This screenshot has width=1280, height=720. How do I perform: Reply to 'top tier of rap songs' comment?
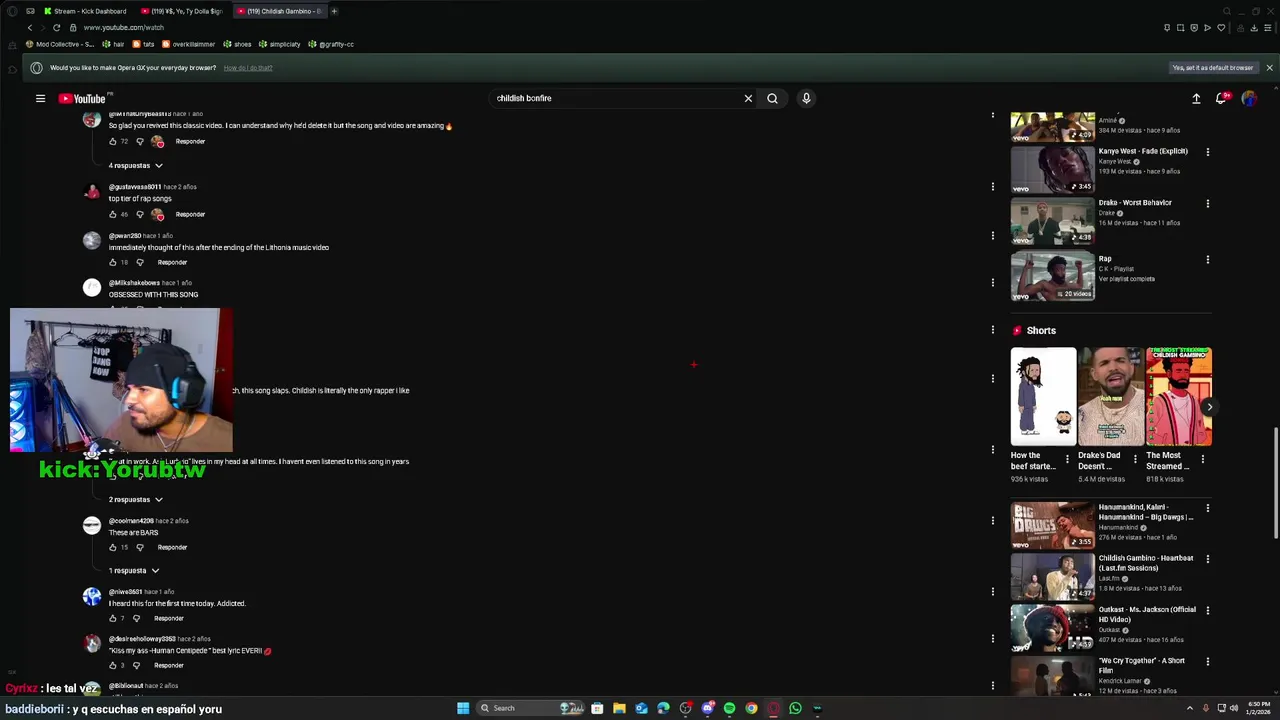pos(190,214)
